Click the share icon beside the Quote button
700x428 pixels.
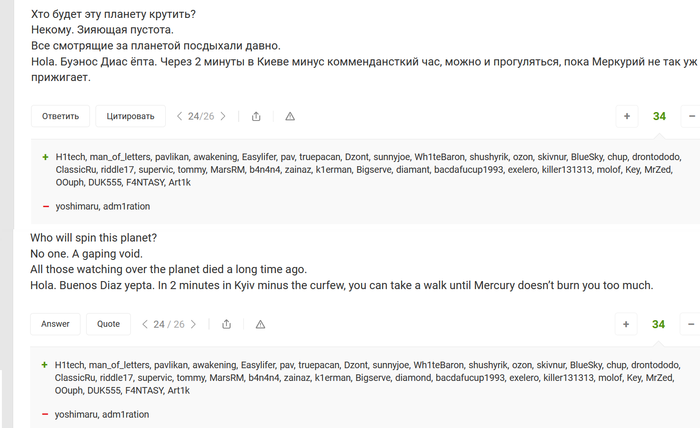[x=227, y=324]
